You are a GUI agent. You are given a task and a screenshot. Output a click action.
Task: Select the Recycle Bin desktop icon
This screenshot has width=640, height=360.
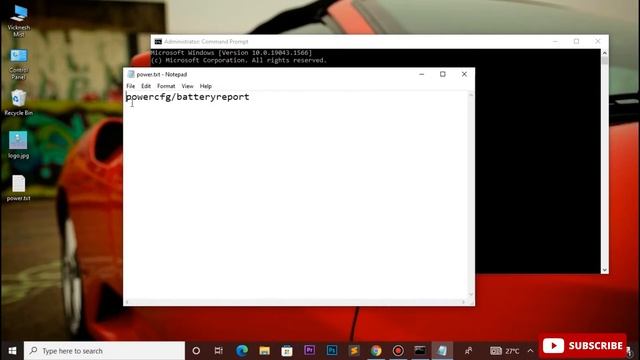(x=19, y=103)
